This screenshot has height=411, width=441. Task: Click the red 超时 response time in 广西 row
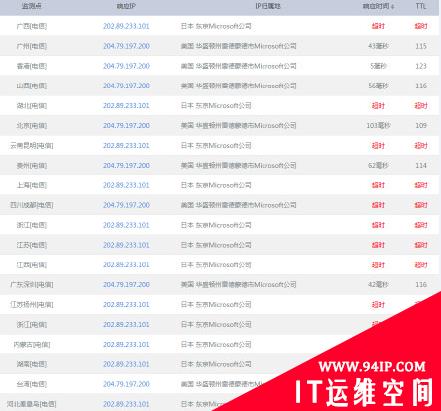378,26
